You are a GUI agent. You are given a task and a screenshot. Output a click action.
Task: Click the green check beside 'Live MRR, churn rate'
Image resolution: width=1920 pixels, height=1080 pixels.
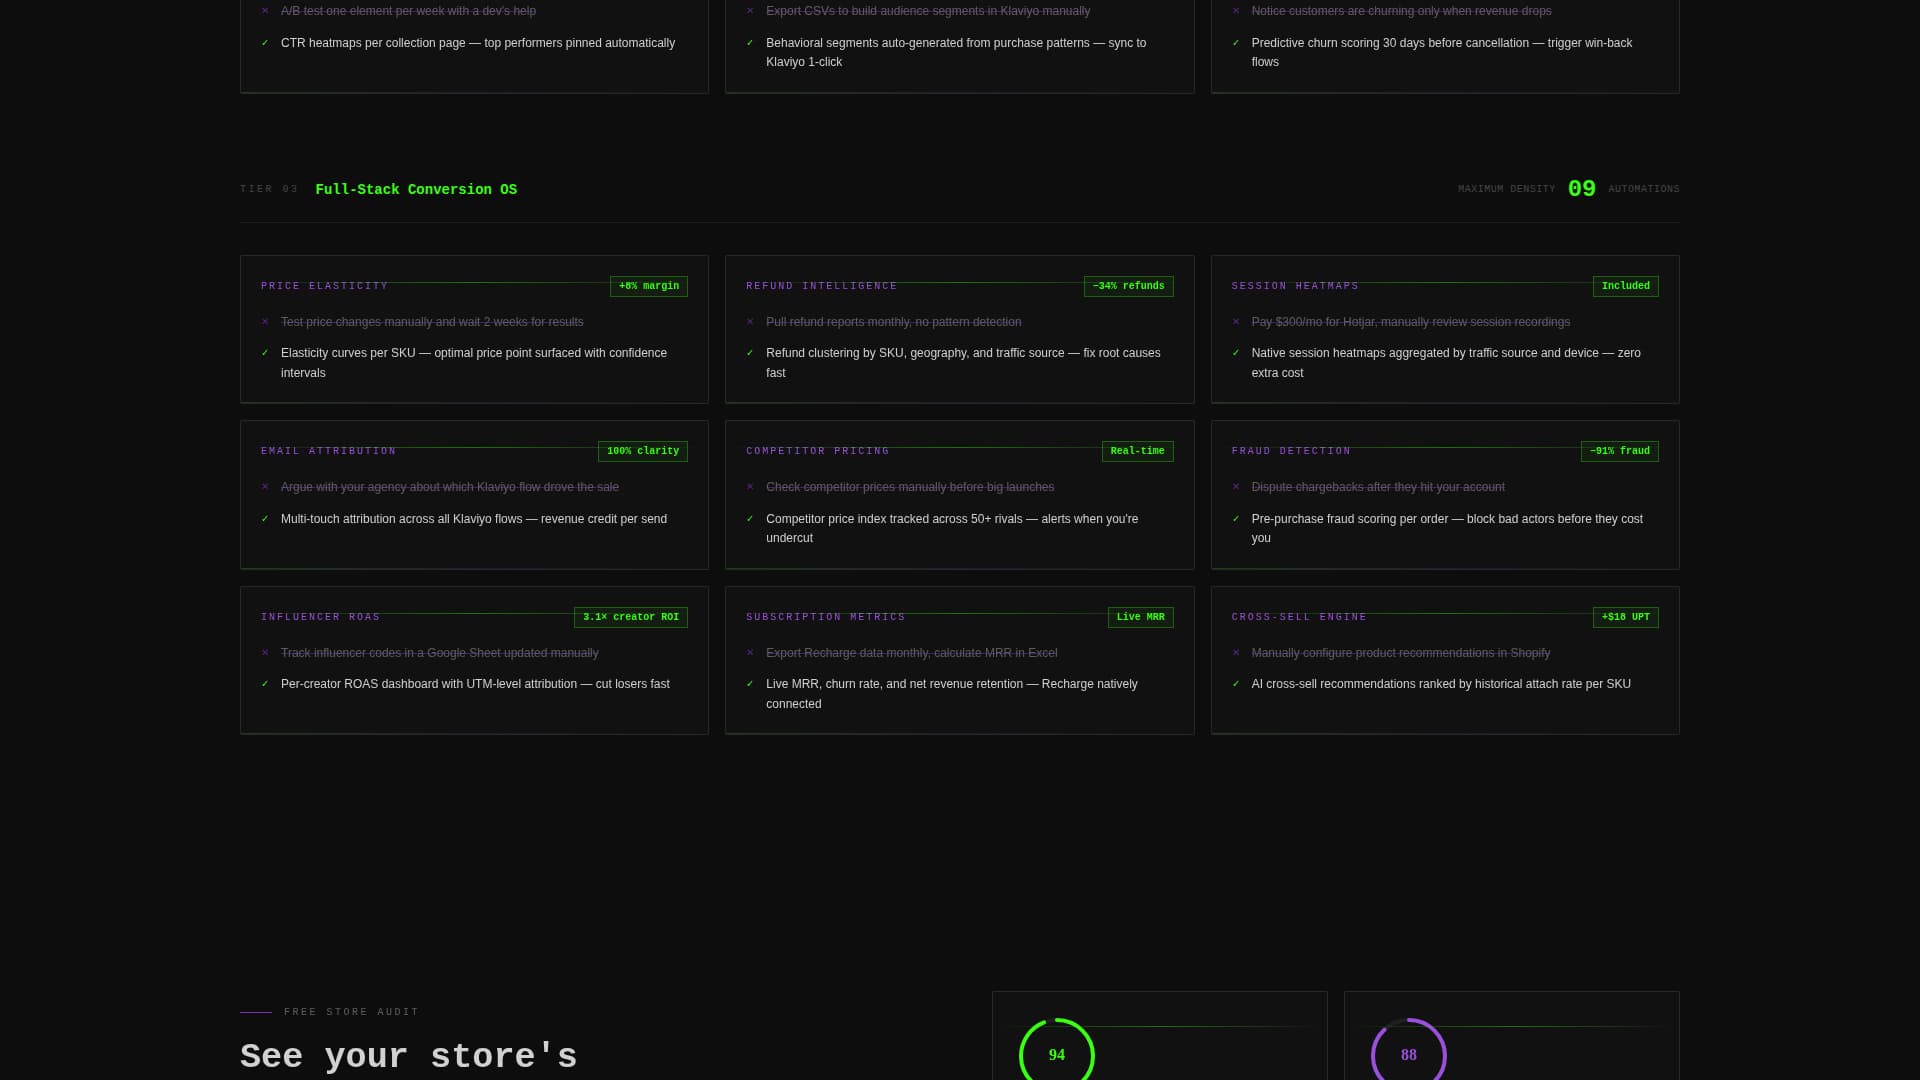coord(750,684)
